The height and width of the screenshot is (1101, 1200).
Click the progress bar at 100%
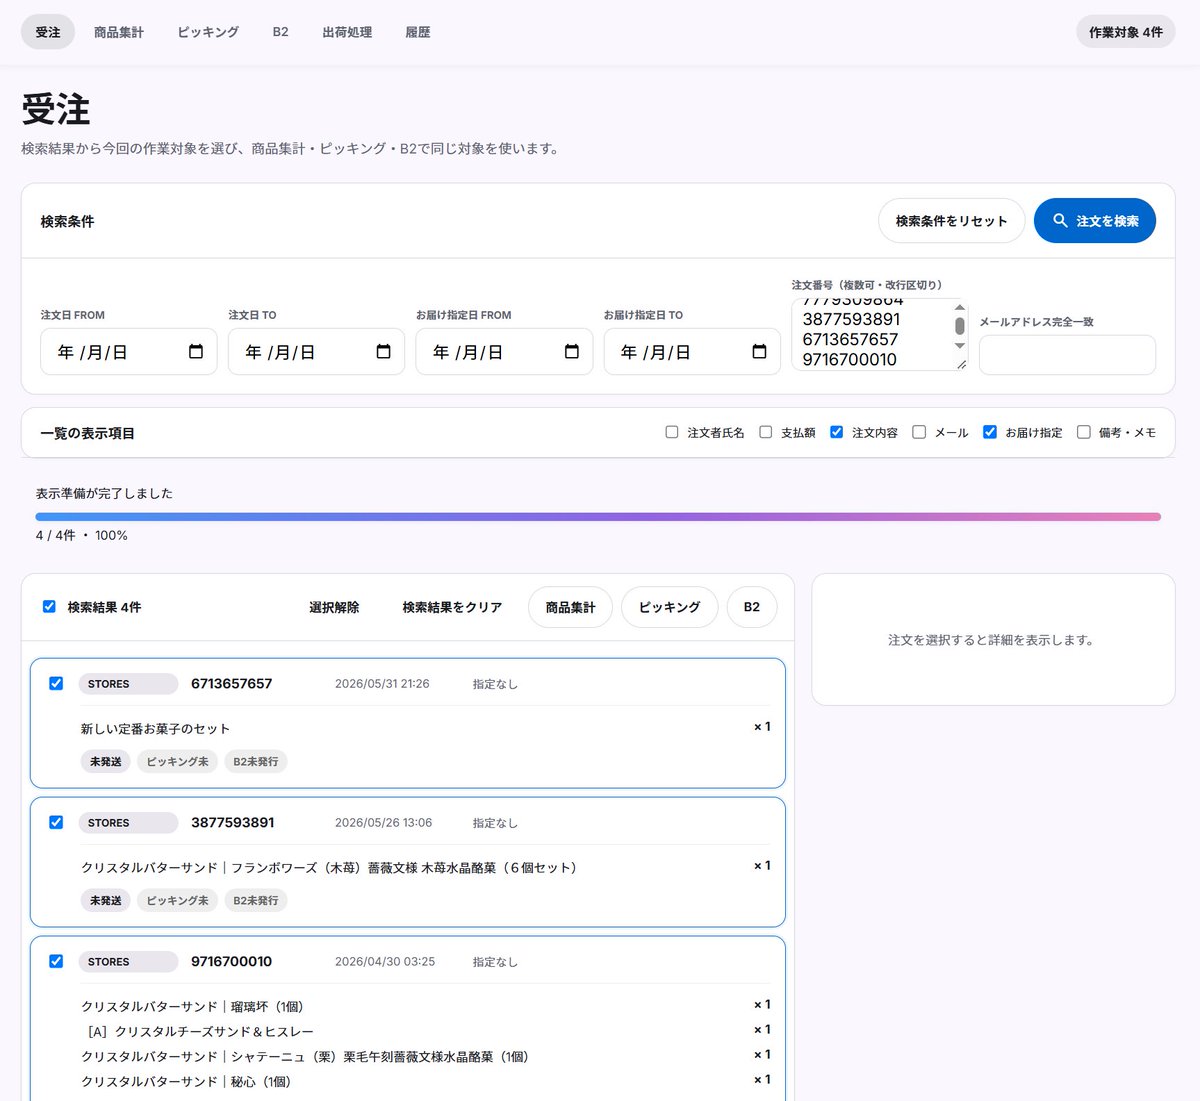coord(598,517)
